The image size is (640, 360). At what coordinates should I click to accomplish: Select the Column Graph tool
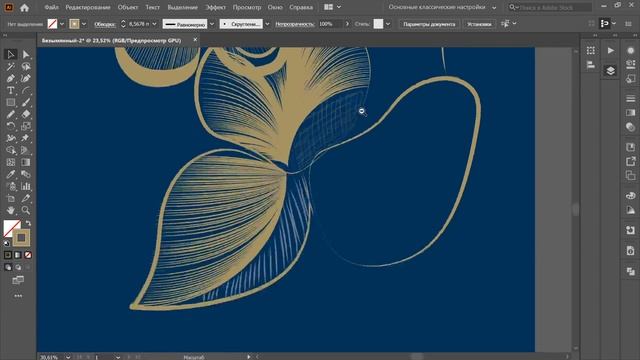point(26,187)
